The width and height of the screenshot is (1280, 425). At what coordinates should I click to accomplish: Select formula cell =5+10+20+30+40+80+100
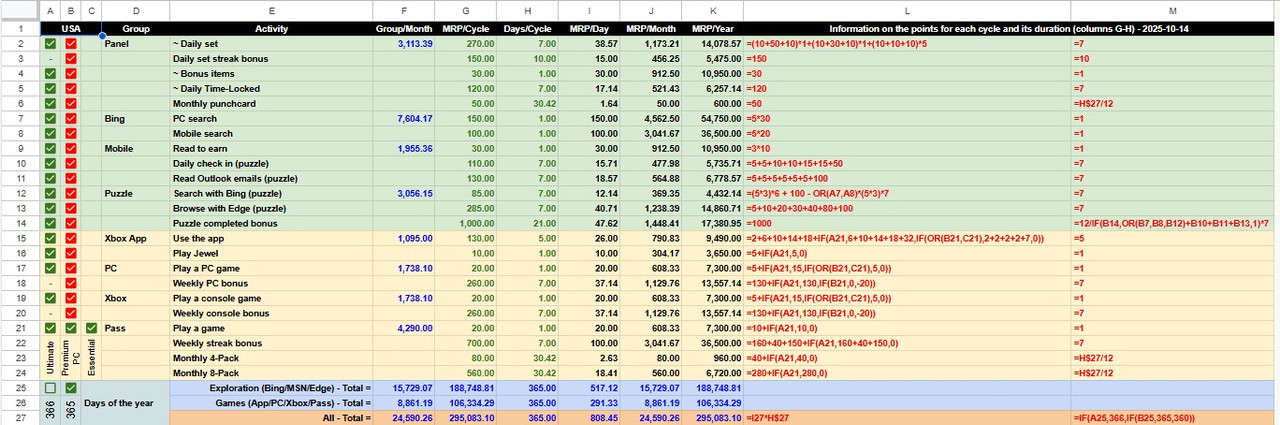point(907,208)
